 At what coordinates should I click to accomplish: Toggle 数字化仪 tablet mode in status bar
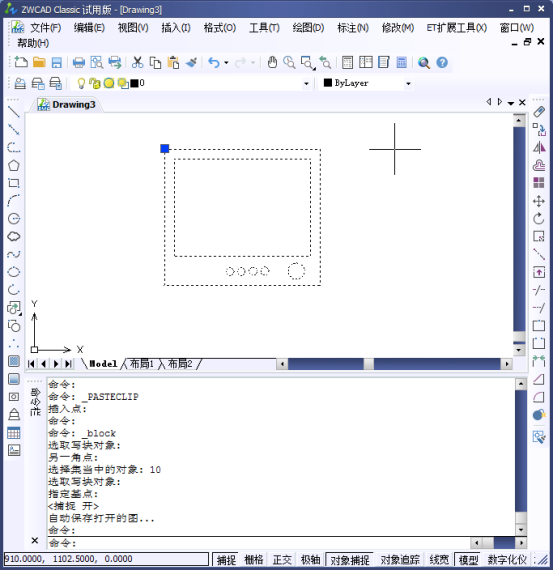pos(507,560)
